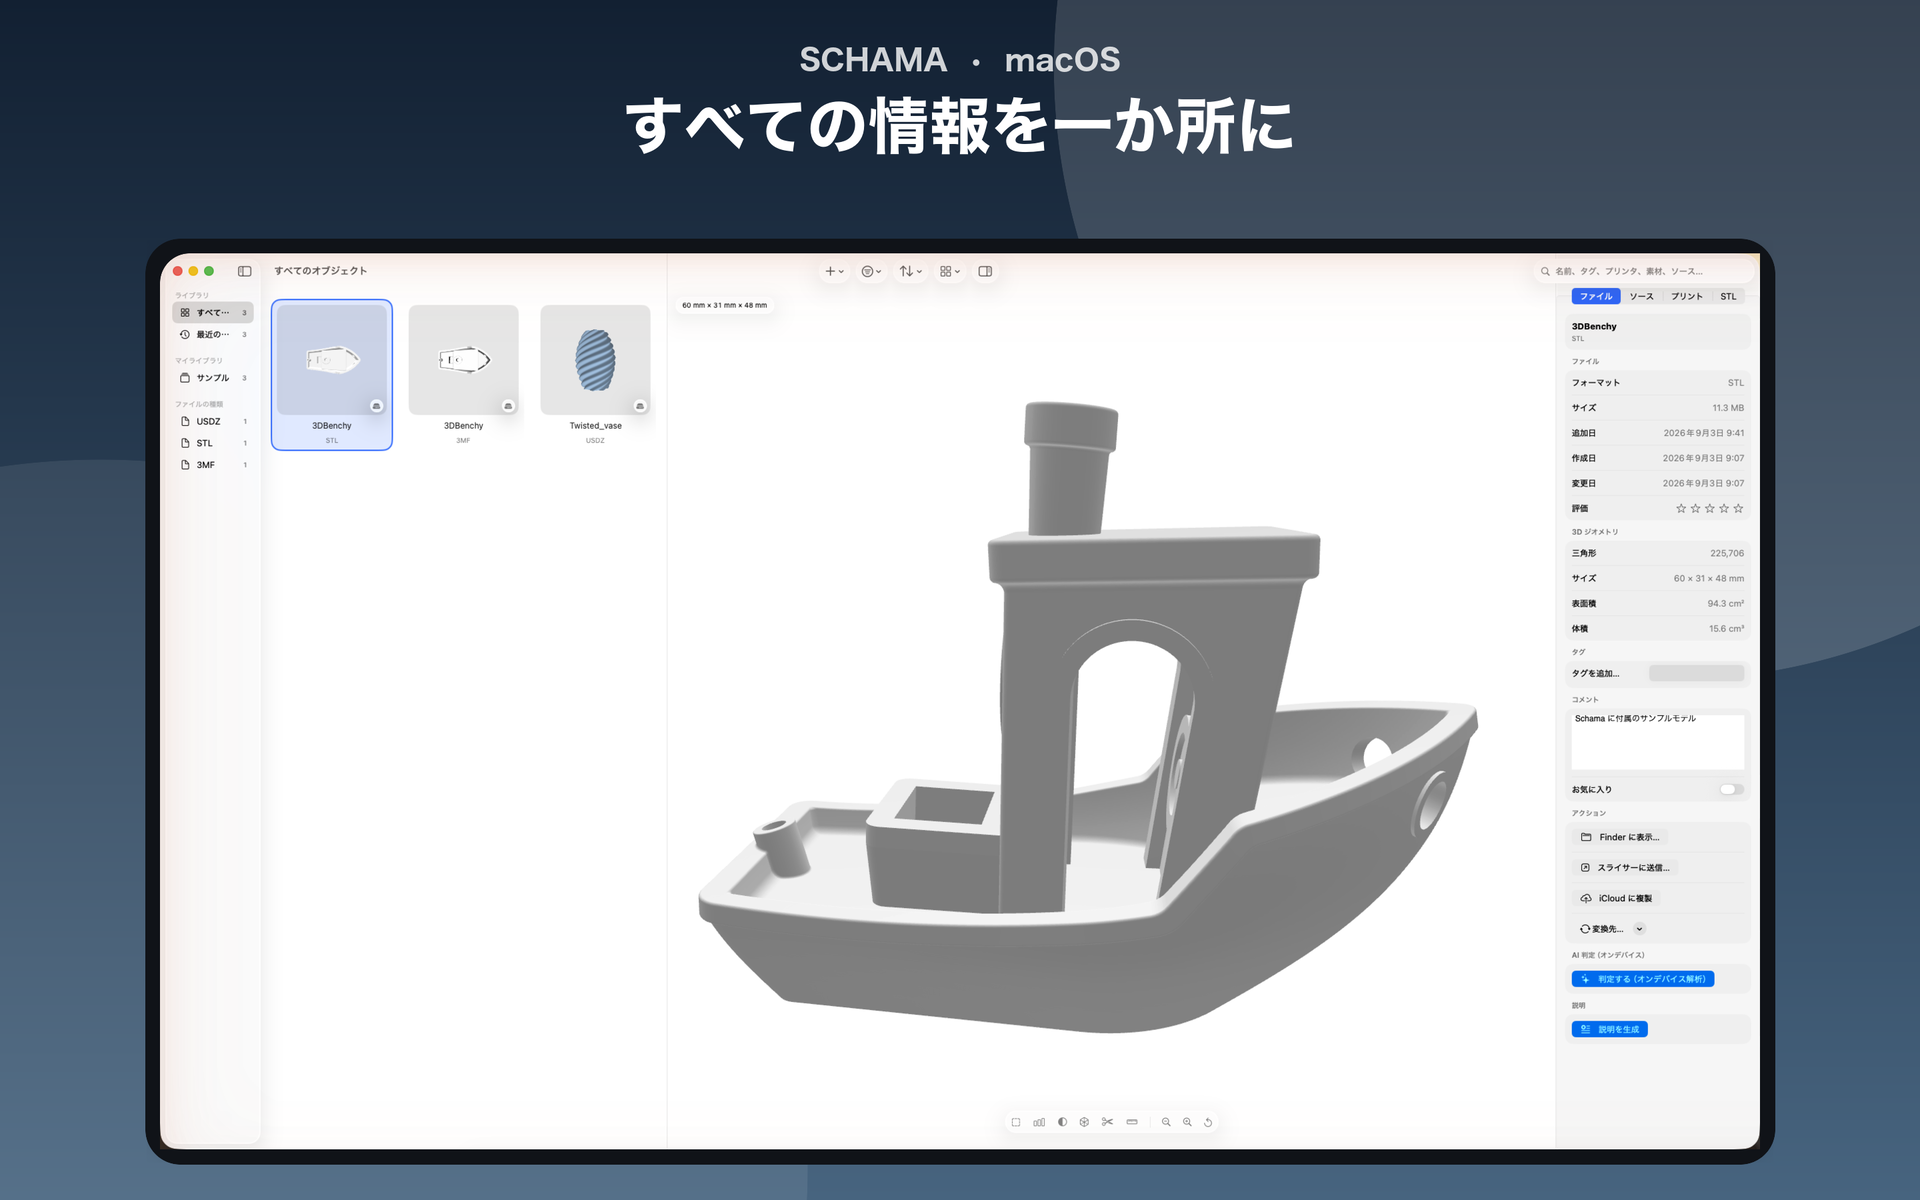This screenshot has height=1200, width=1920.
Task: Open the grid view mode dropdown
Action: pos(949,271)
